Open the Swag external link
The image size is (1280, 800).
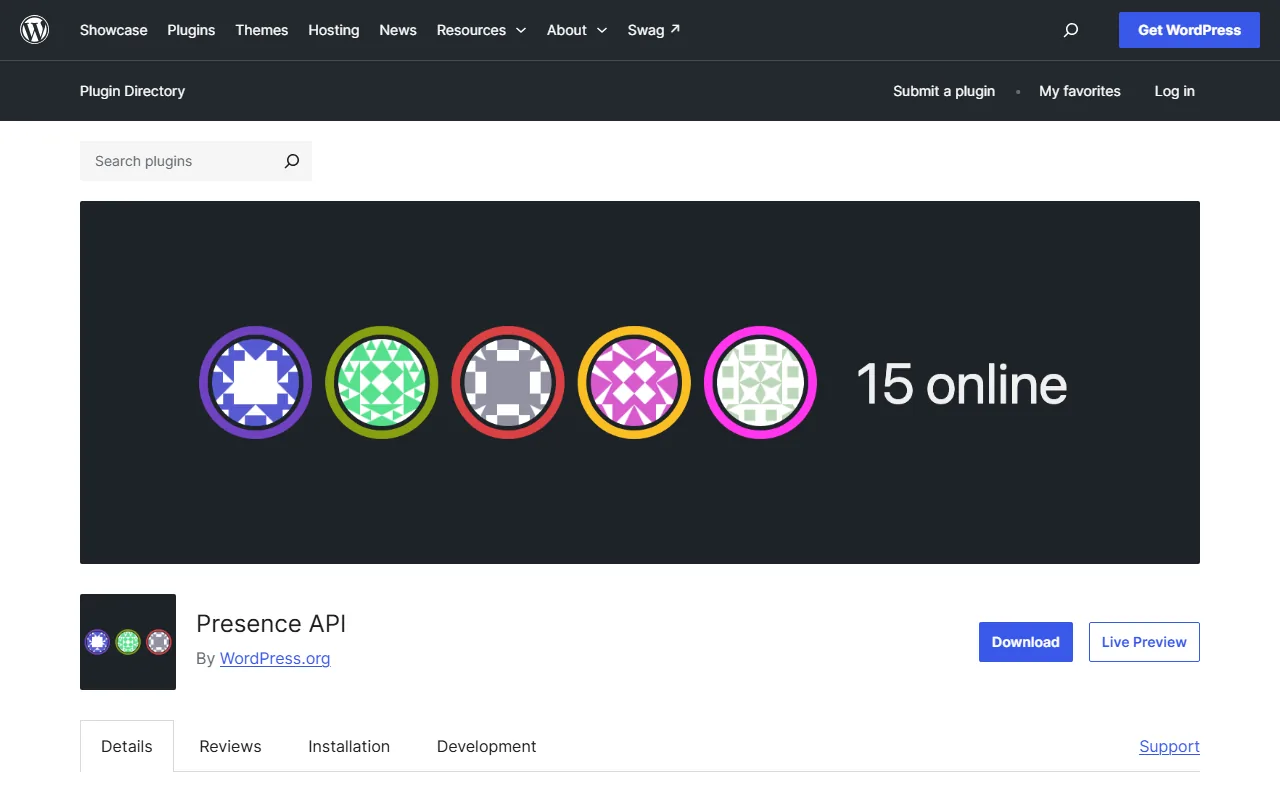654,30
